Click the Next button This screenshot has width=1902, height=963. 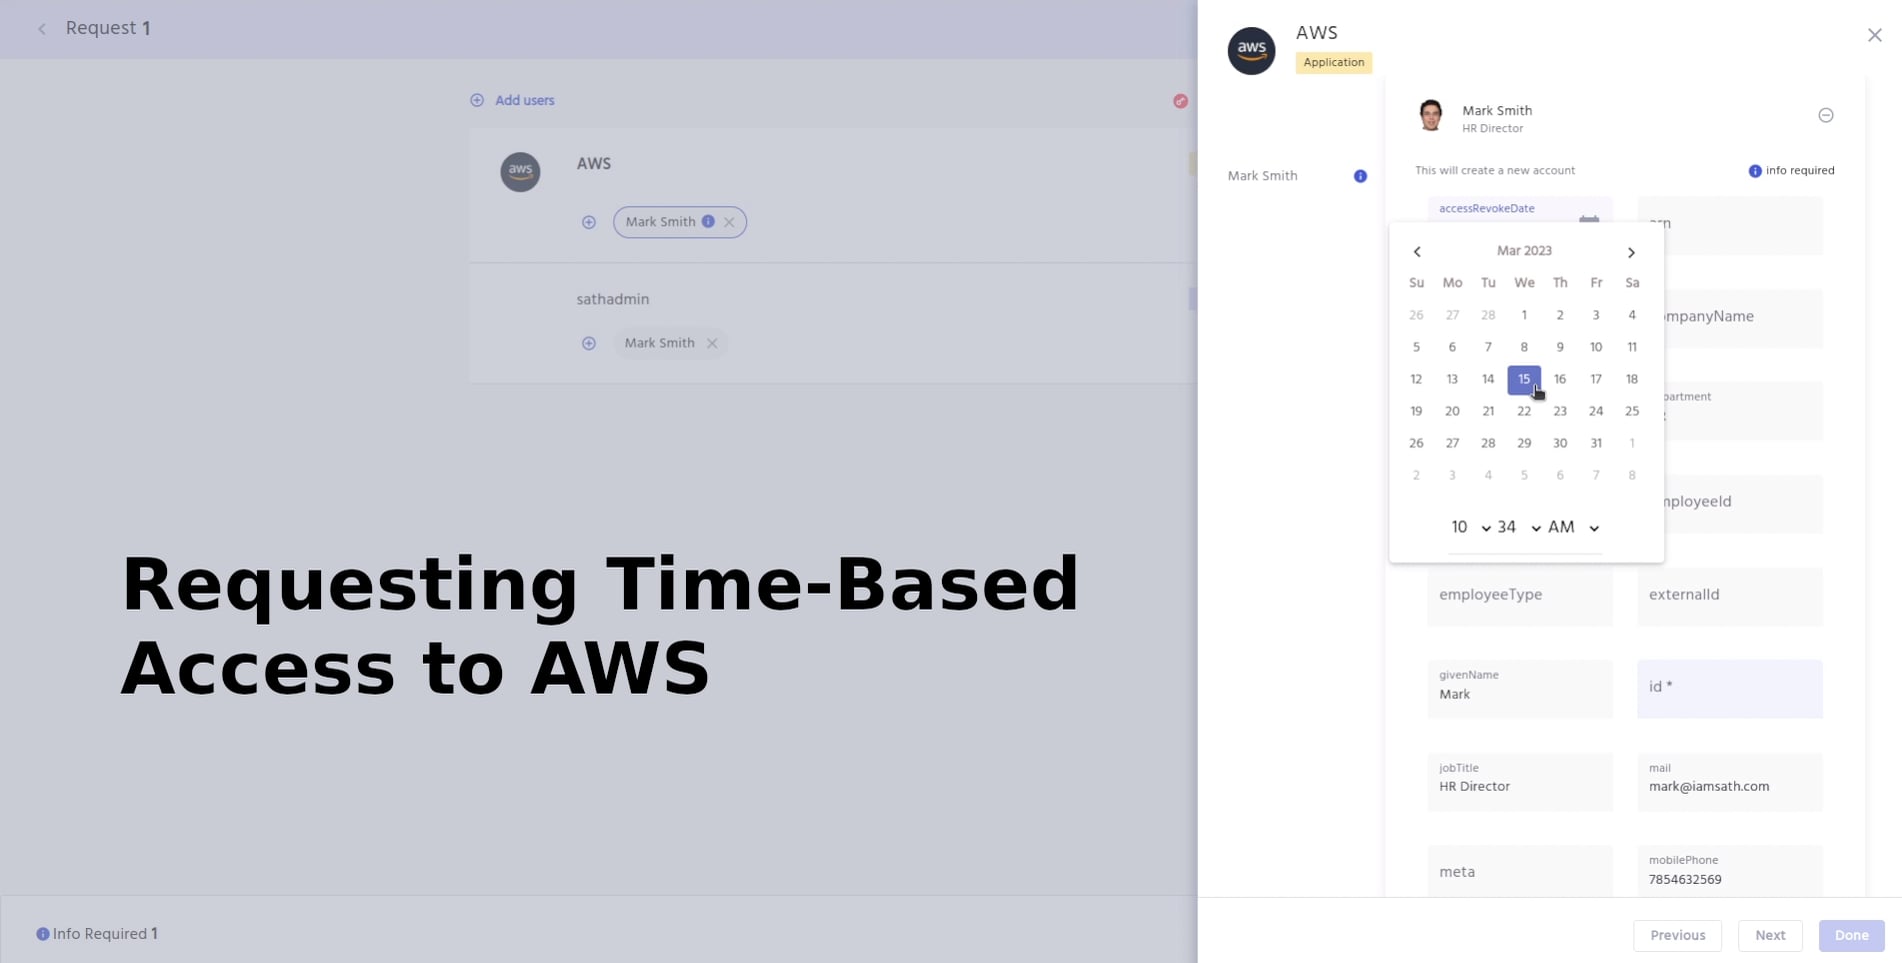[1770, 935]
